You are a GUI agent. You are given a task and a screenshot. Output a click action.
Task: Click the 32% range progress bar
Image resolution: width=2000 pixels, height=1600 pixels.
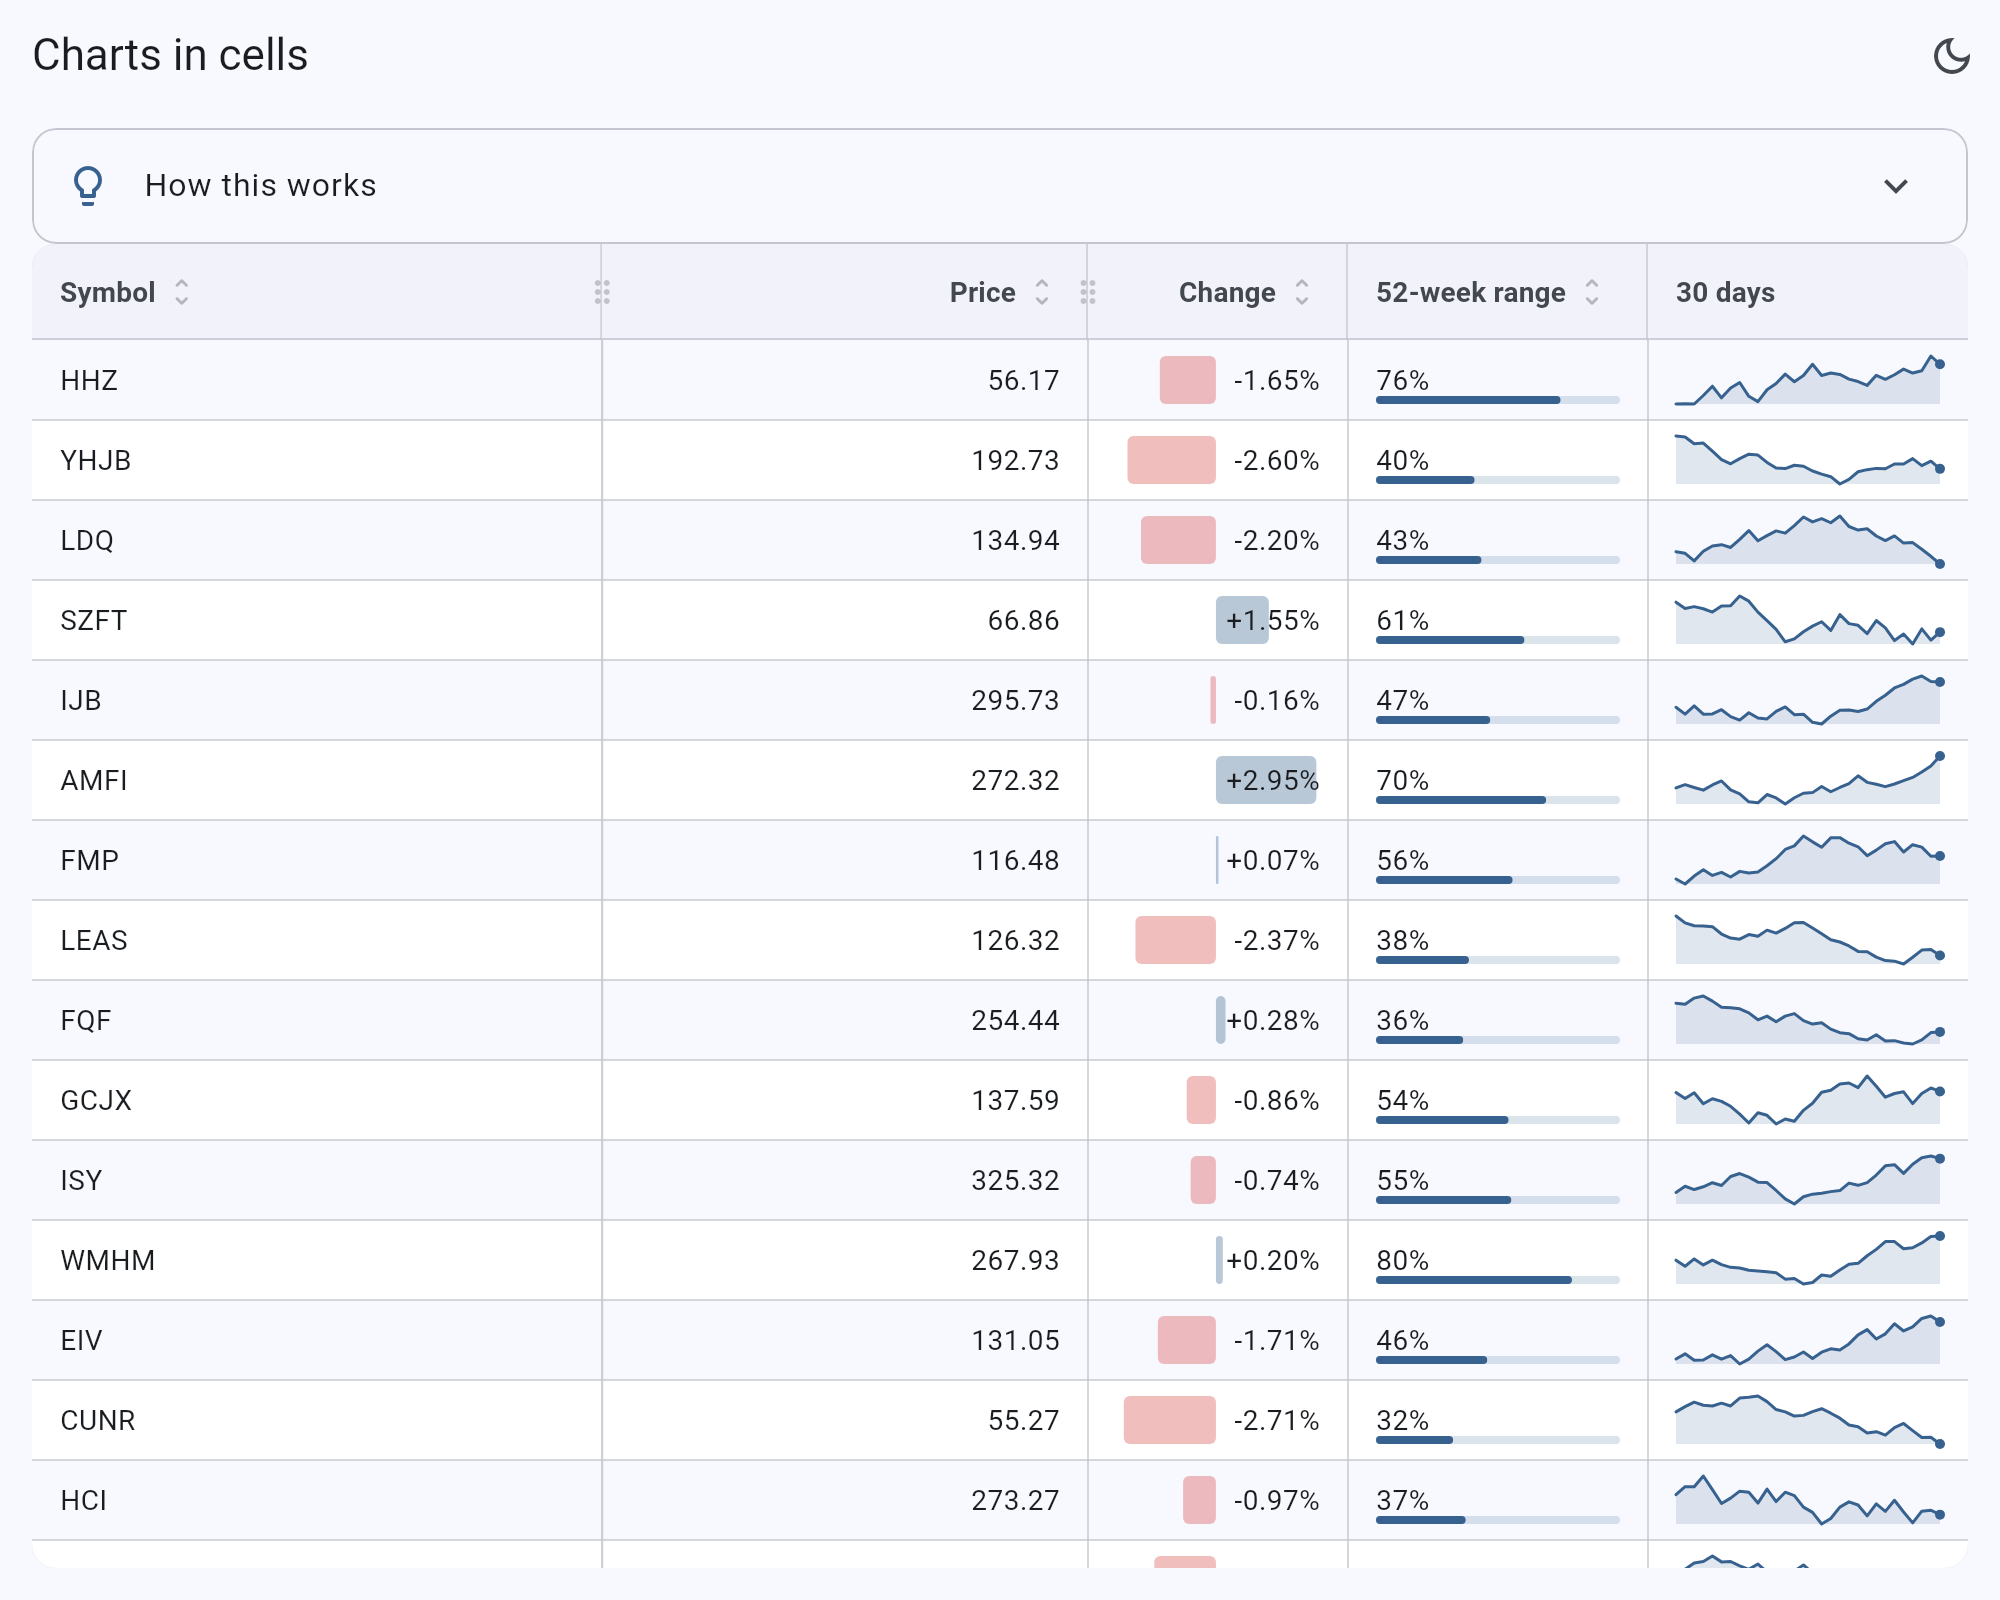point(1497,1440)
